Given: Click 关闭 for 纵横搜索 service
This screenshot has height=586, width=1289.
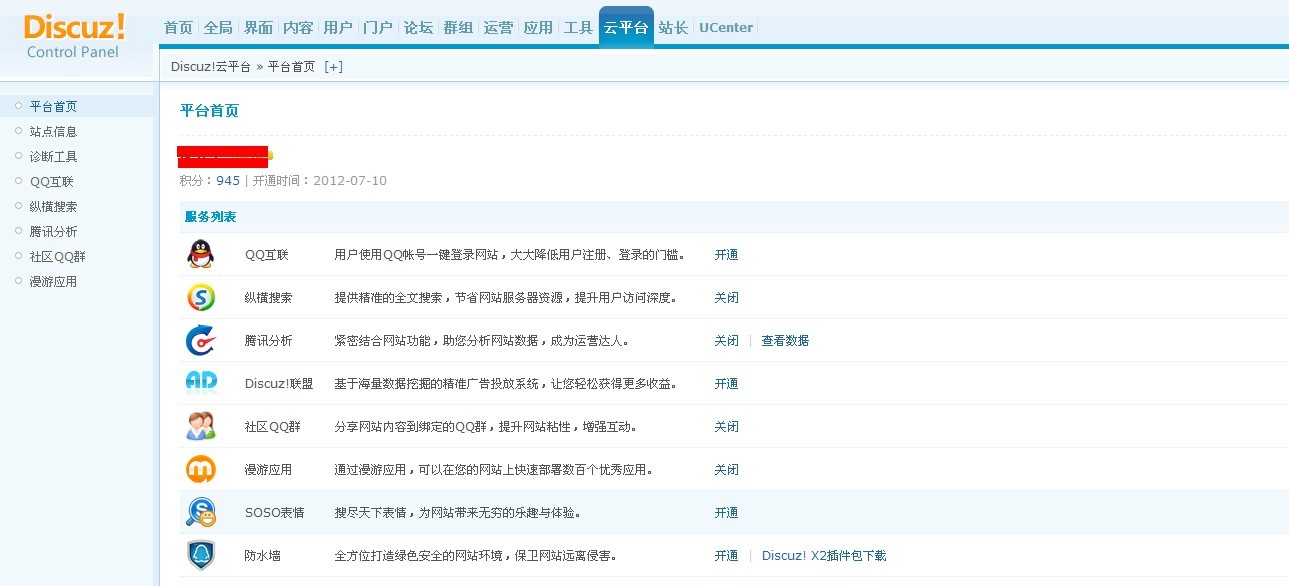Looking at the screenshot, I should pos(726,297).
